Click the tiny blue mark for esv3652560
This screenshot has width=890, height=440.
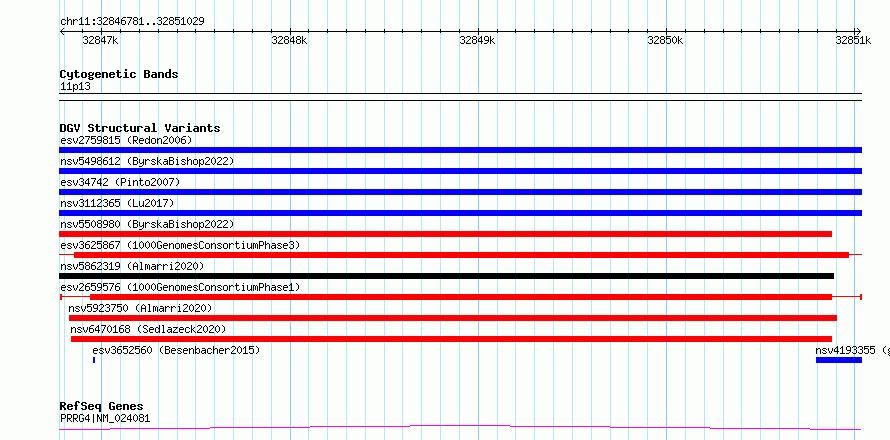tap(94, 360)
